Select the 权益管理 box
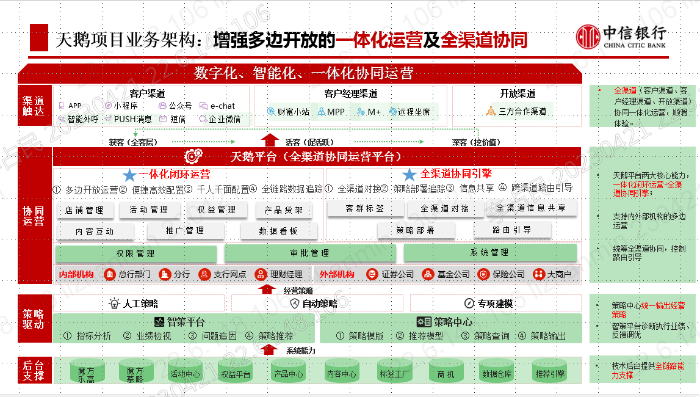The height and width of the screenshot is (397, 700). tap(217, 209)
